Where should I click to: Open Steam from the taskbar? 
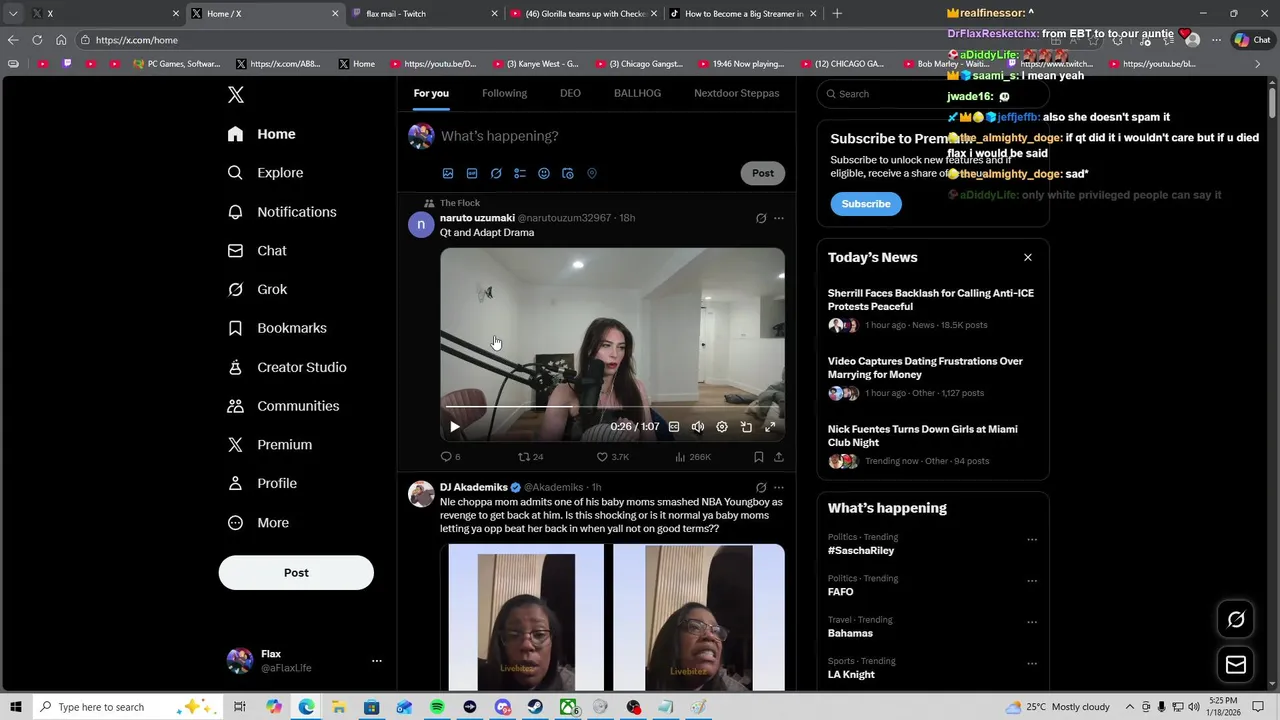click(x=535, y=707)
